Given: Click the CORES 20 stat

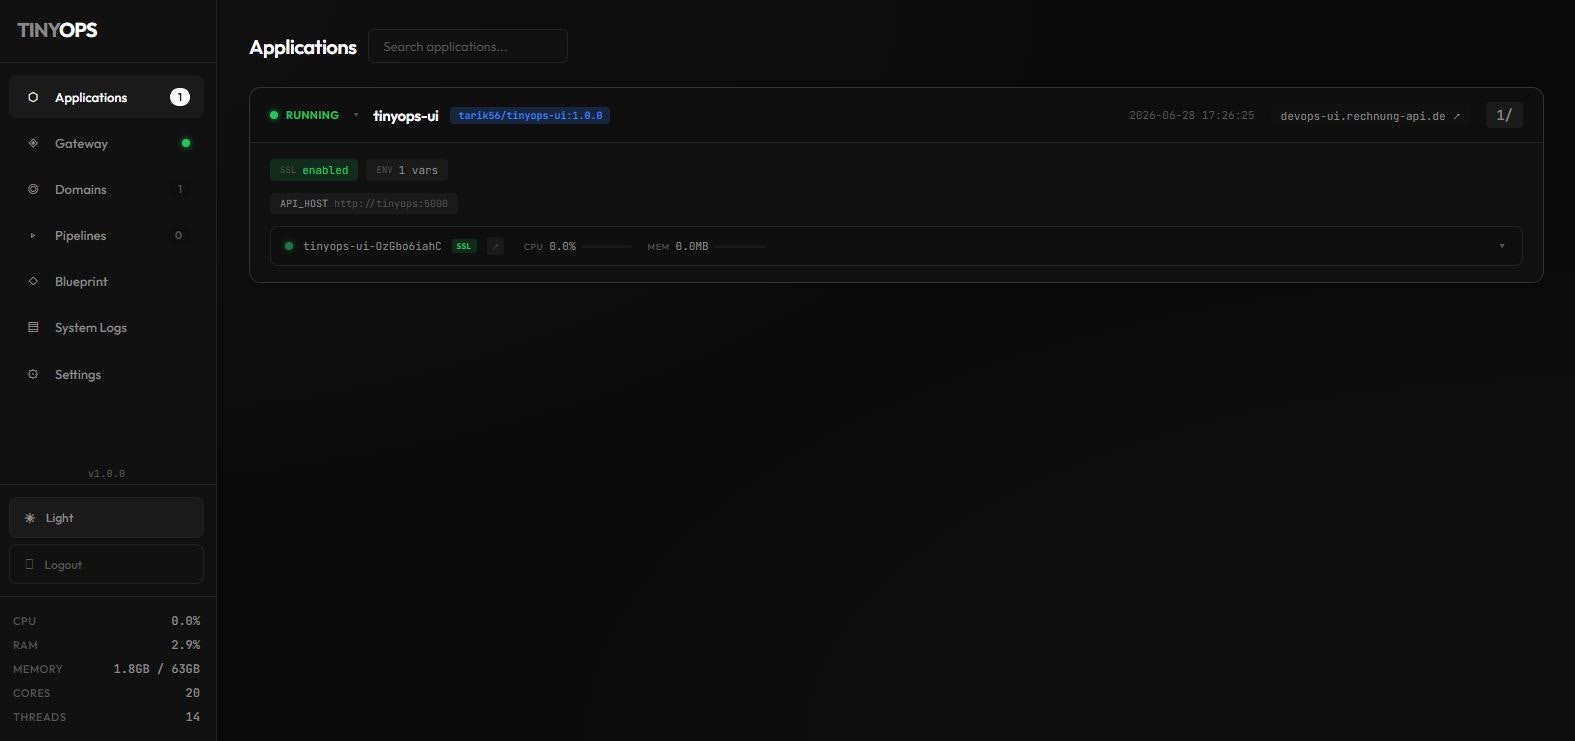Looking at the screenshot, I should (x=106, y=693).
